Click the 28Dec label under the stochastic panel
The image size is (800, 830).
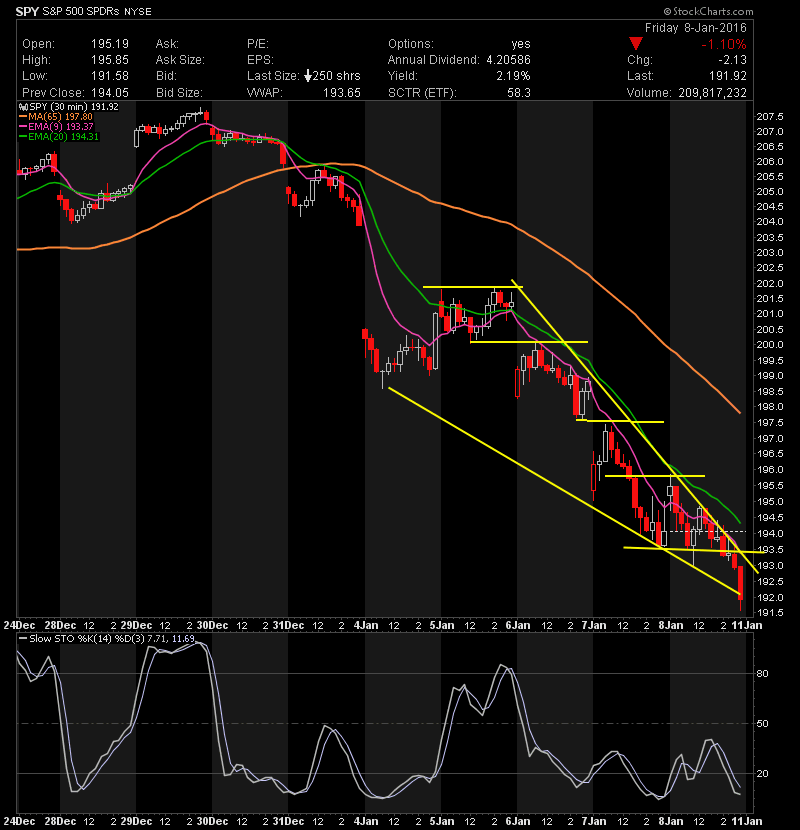tap(60, 822)
